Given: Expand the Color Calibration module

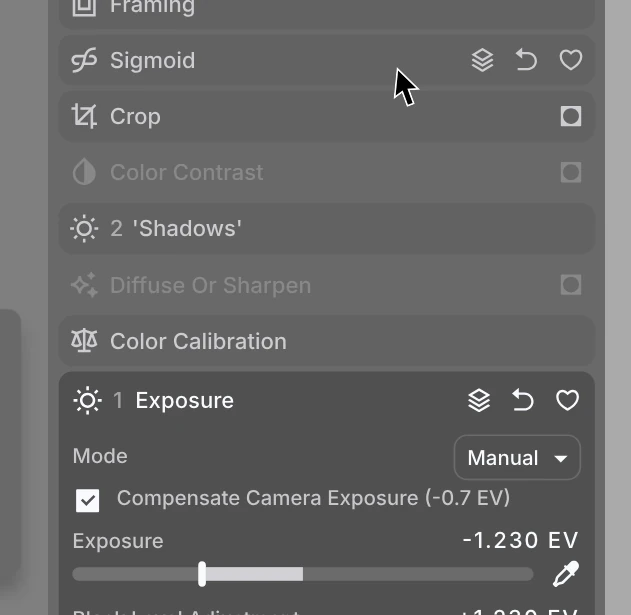Looking at the screenshot, I should (326, 341).
